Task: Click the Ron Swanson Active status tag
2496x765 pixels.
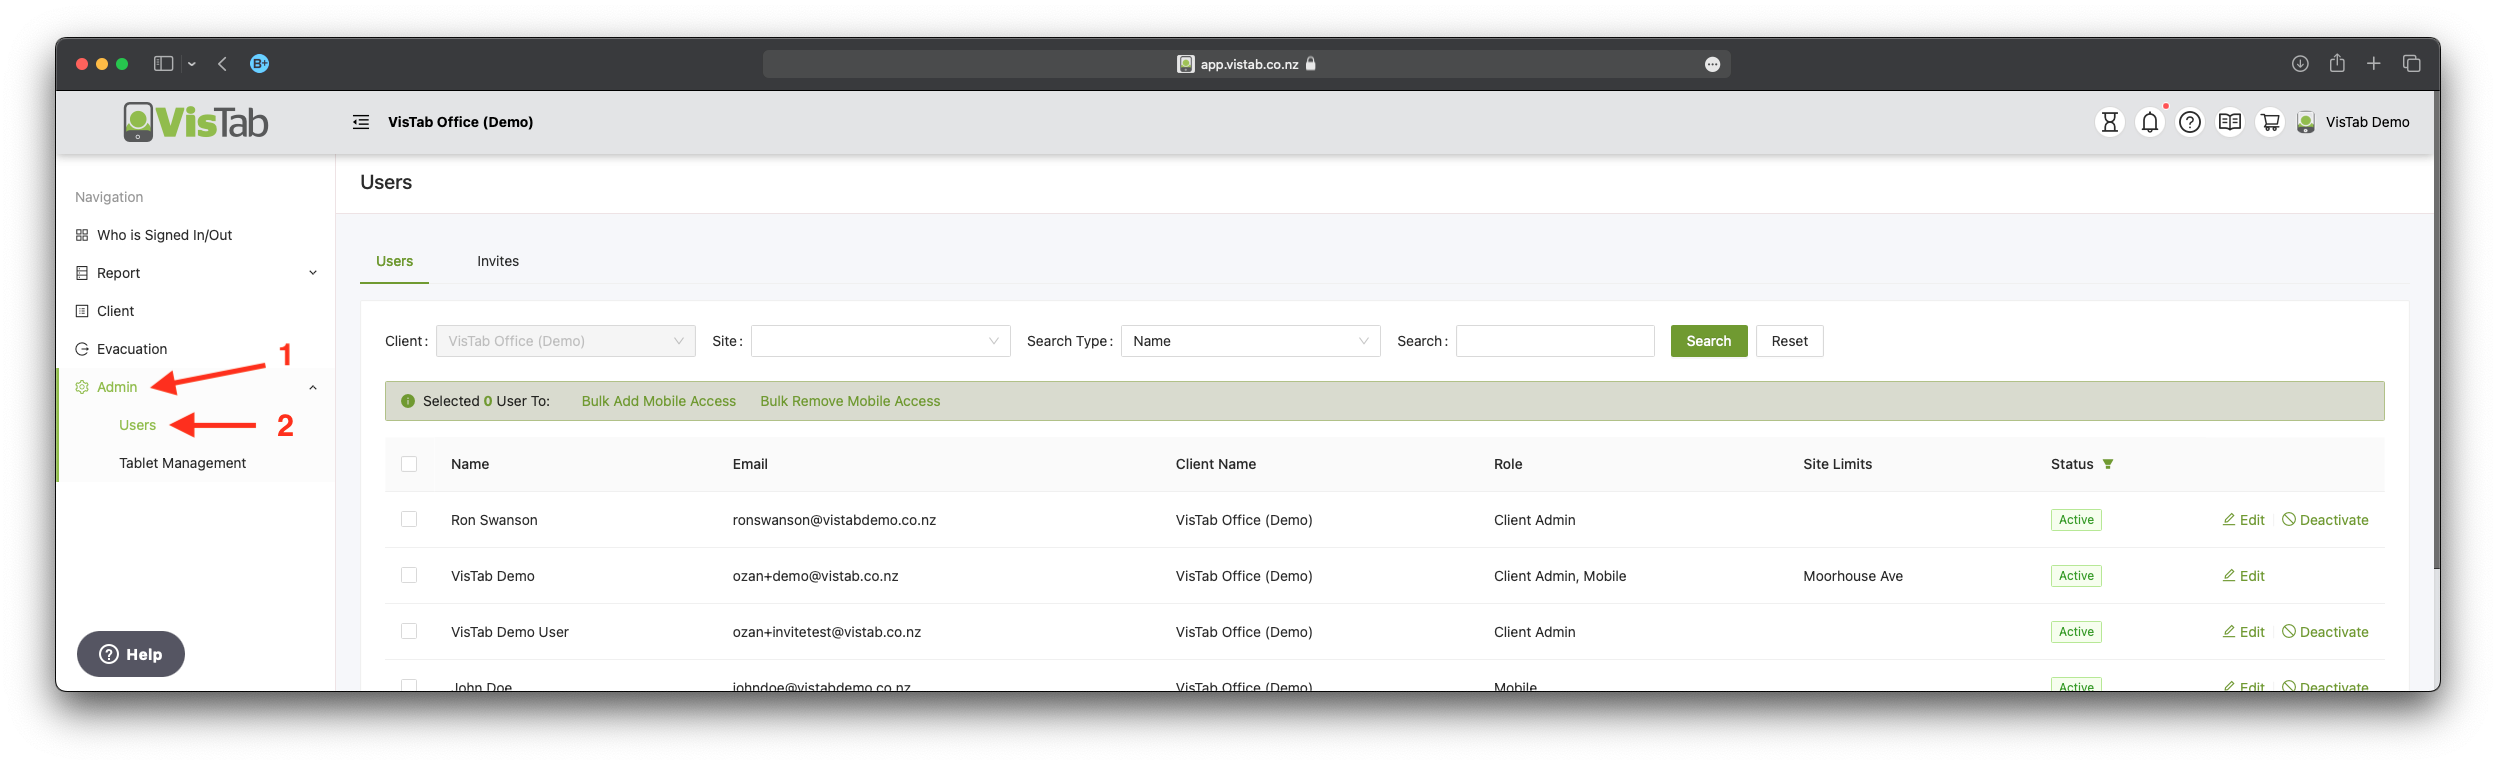Action: coord(2076,520)
